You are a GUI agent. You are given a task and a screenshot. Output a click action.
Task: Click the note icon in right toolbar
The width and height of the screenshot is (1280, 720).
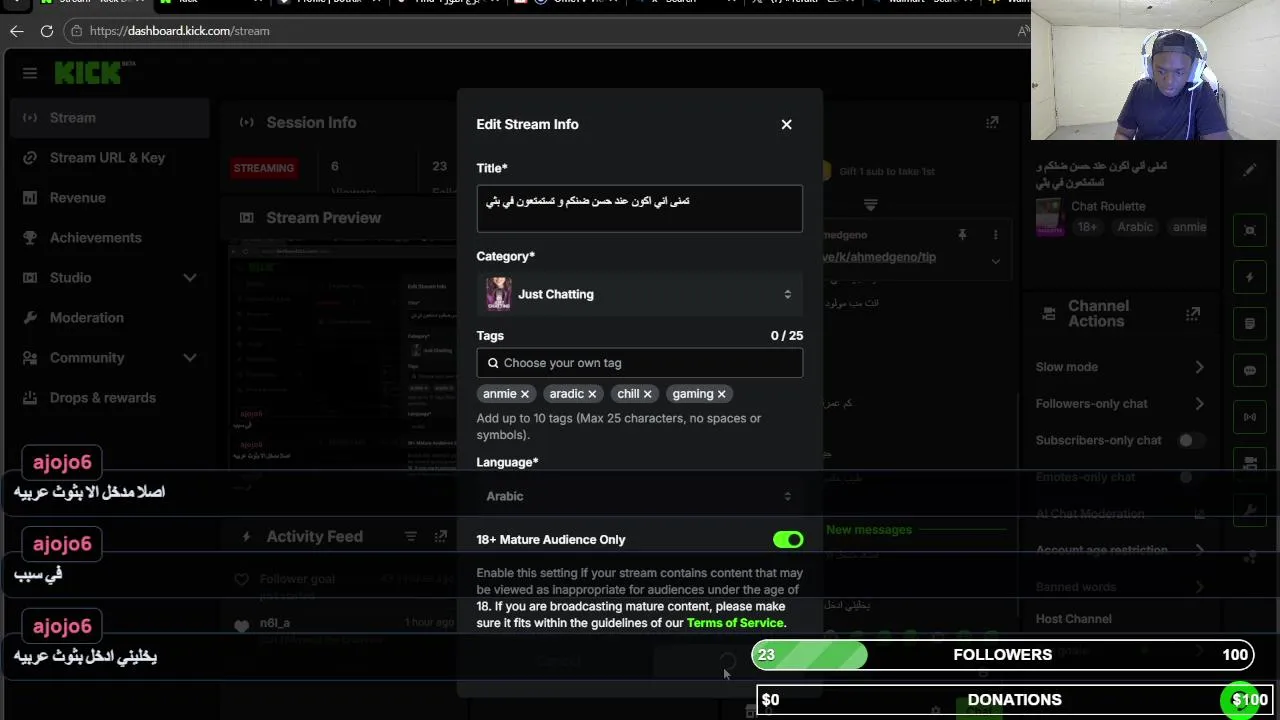tap(1250, 324)
